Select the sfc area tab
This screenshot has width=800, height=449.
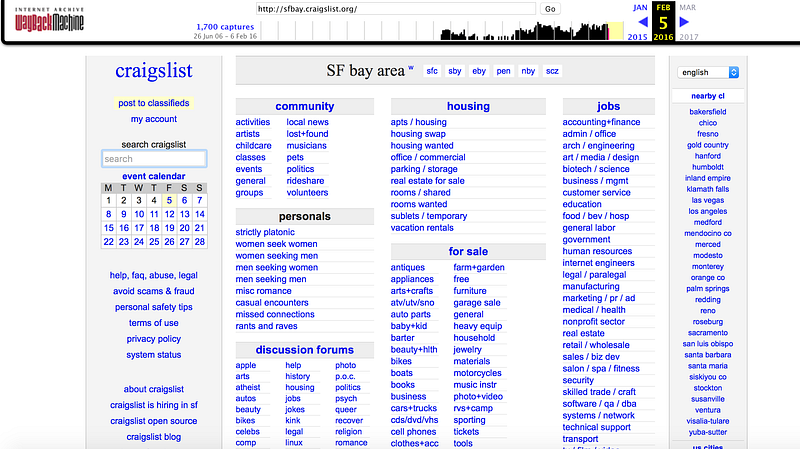(x=432, y=71)
